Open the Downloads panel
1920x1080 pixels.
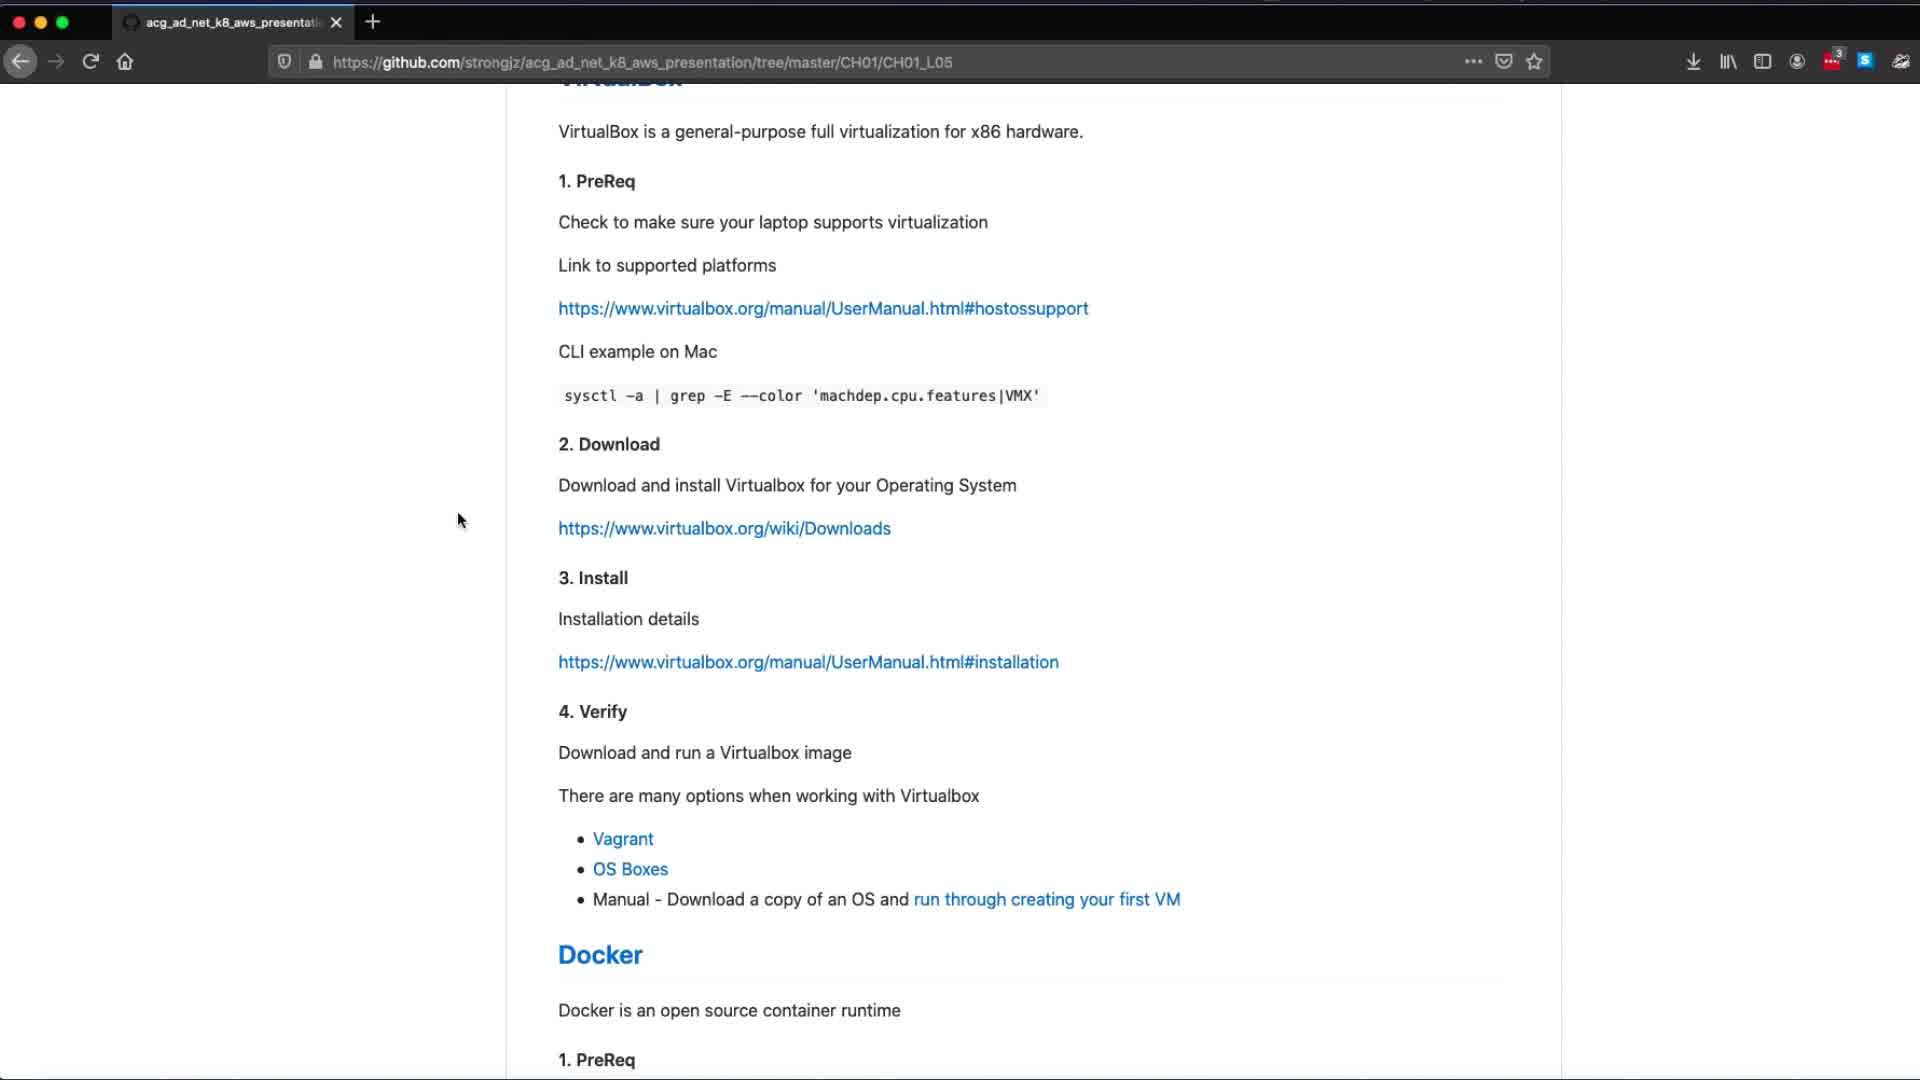coord(1693,62)
